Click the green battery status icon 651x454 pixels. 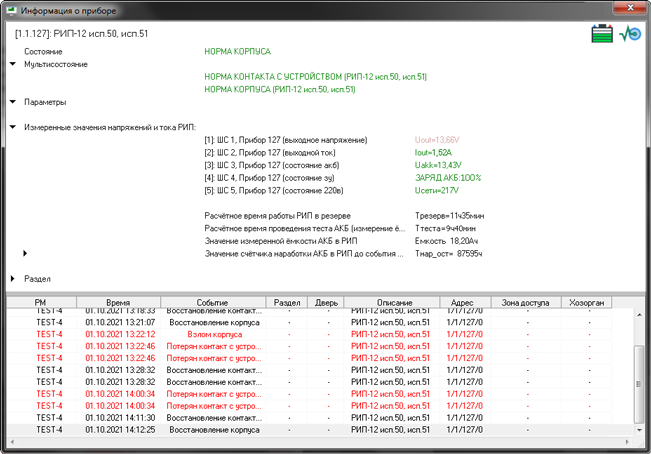coord(600,35)
